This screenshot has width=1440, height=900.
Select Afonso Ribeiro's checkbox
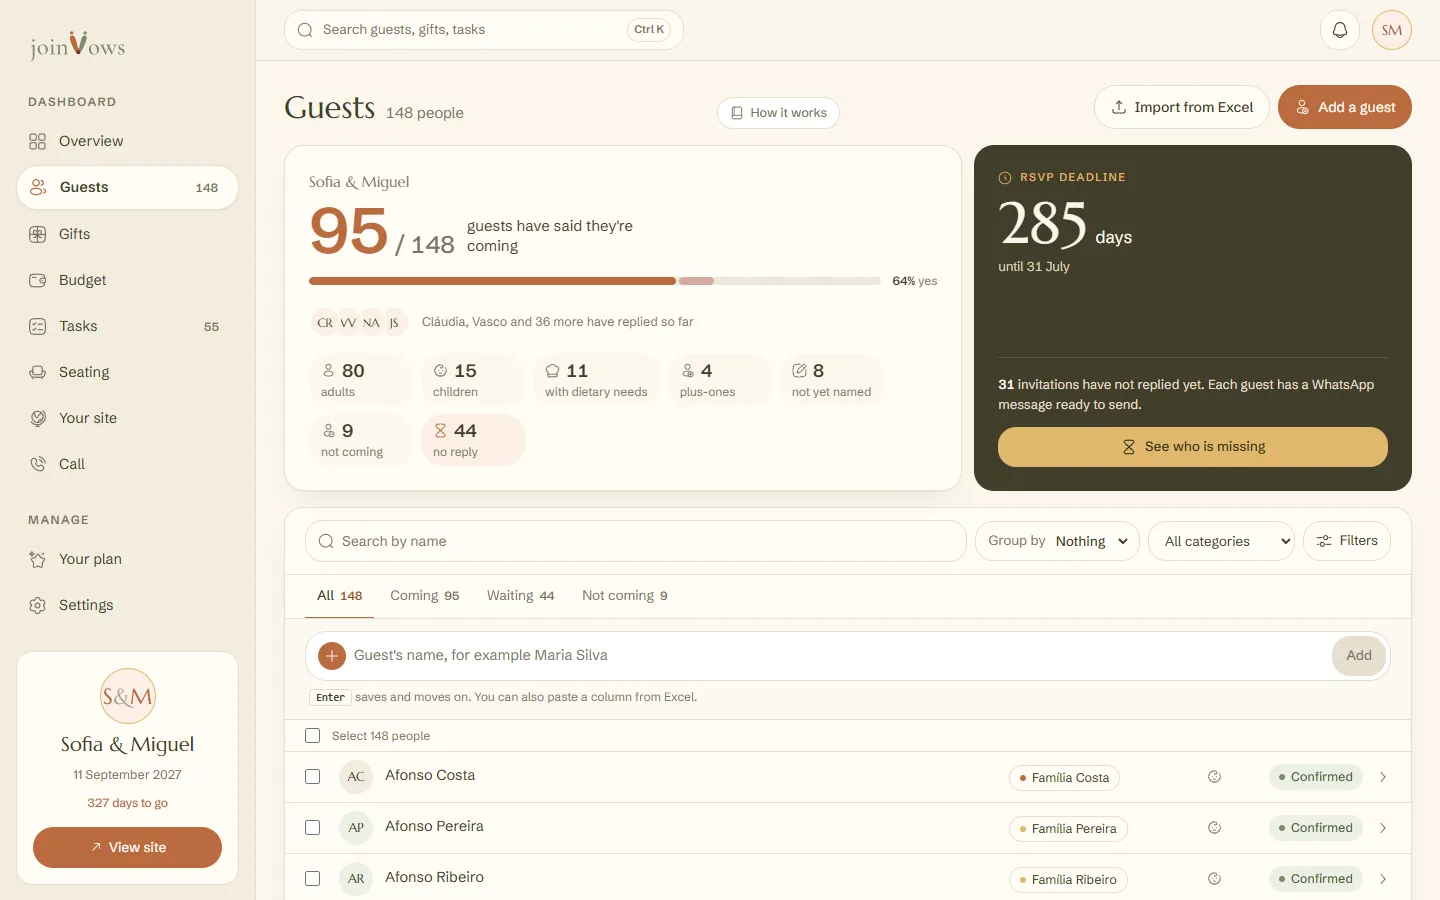[312, 879]
